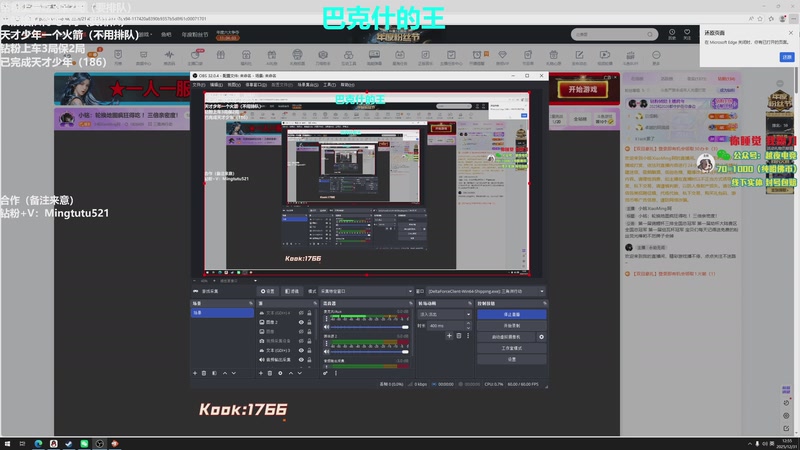This screenshot has height=450, width=800.
Task: Open 设置 from the OBS controls dock
Action: point(511,360)
